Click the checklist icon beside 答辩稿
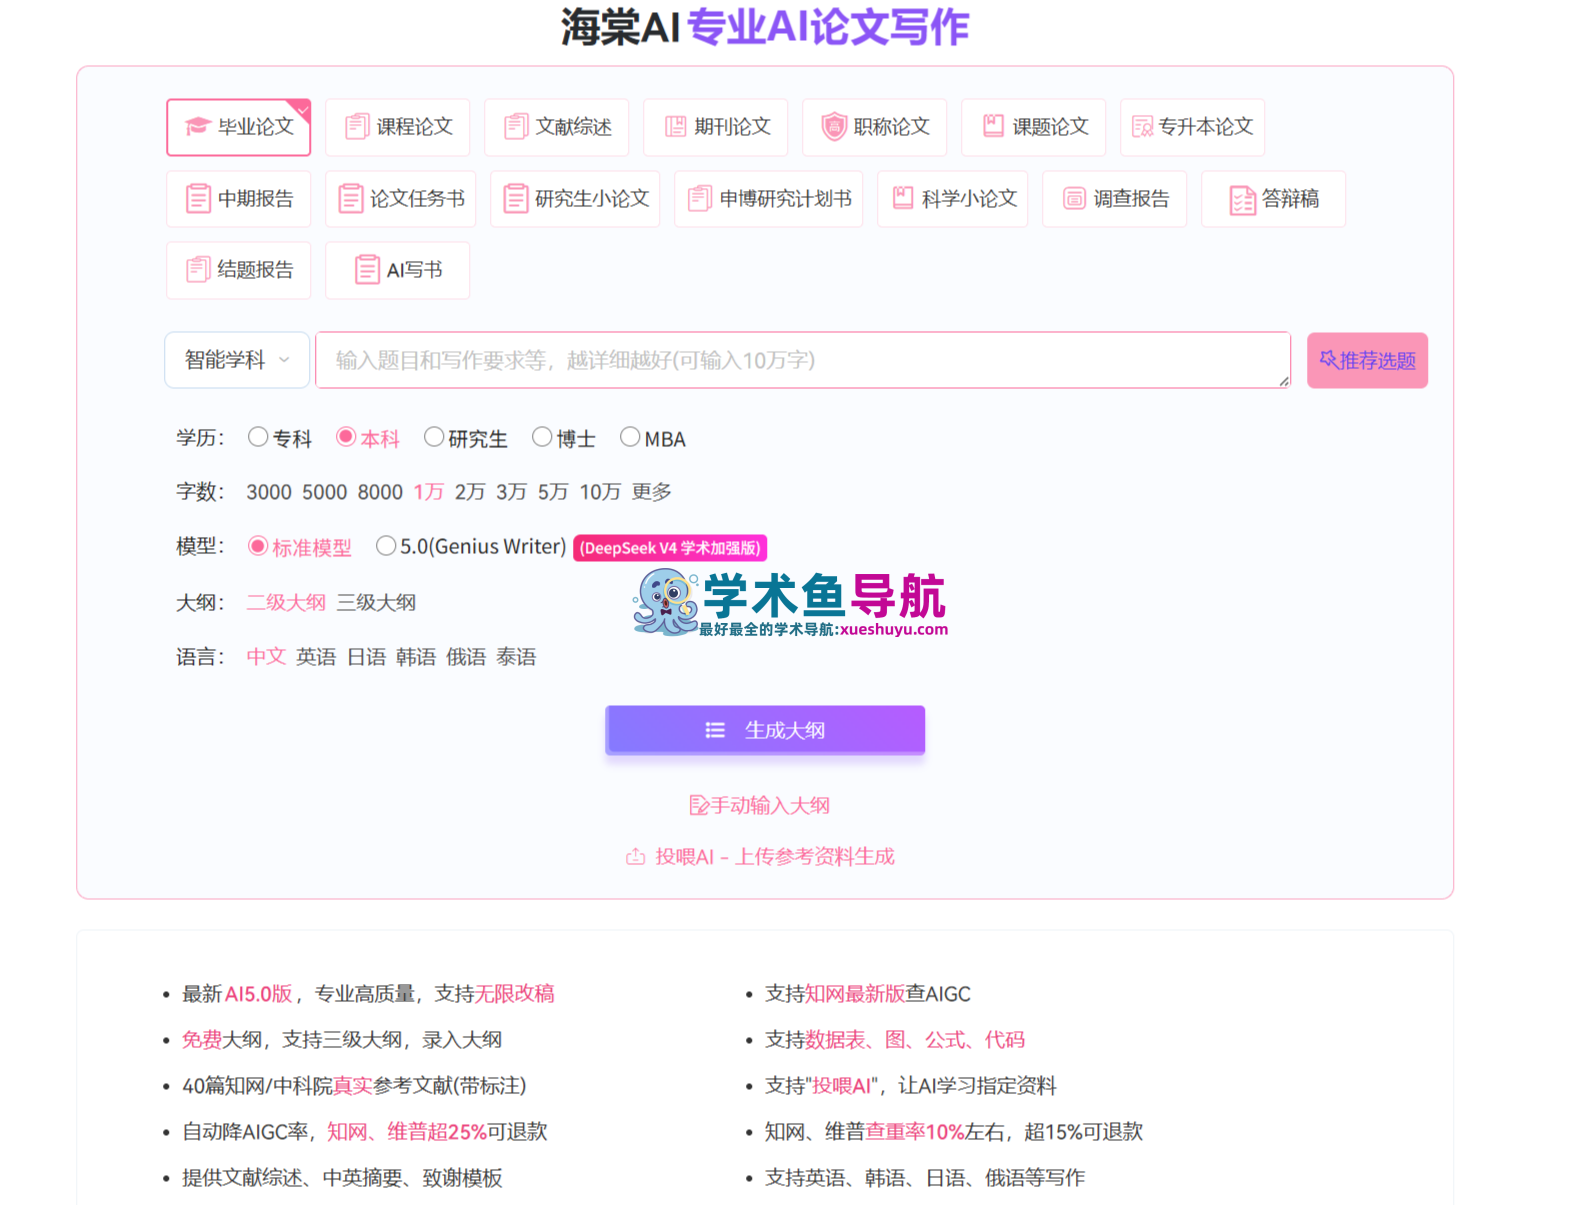Screen dimensions: 1581x1205 [1242, 200]
